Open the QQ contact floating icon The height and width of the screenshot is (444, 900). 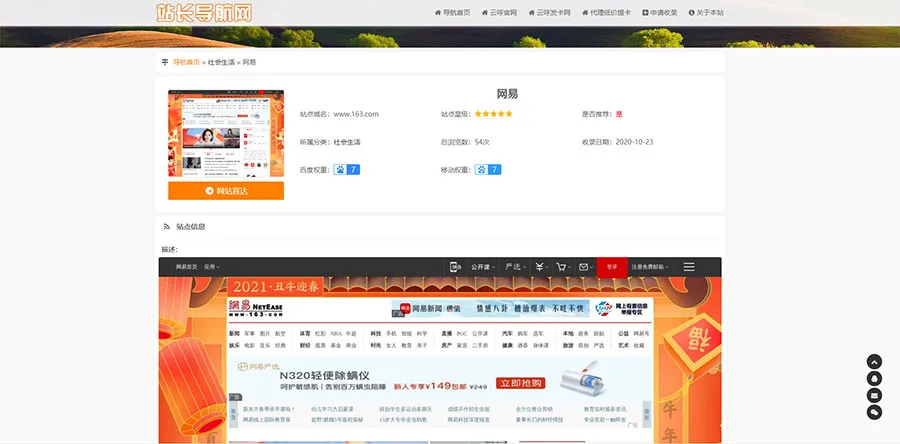coord(874,379)
